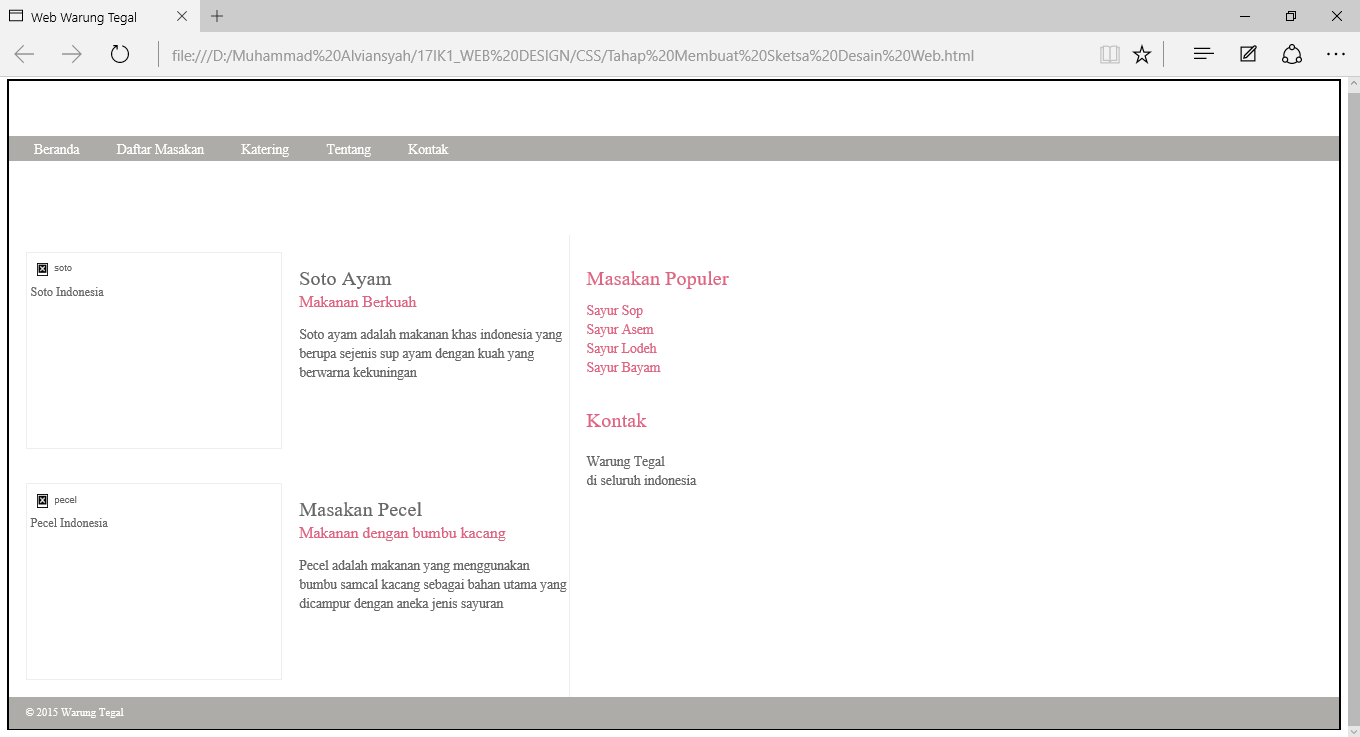Start a Web Note annotation
Image resolution: width=1360 pixels, height=737 pixels.
[x=1248, y=54]
